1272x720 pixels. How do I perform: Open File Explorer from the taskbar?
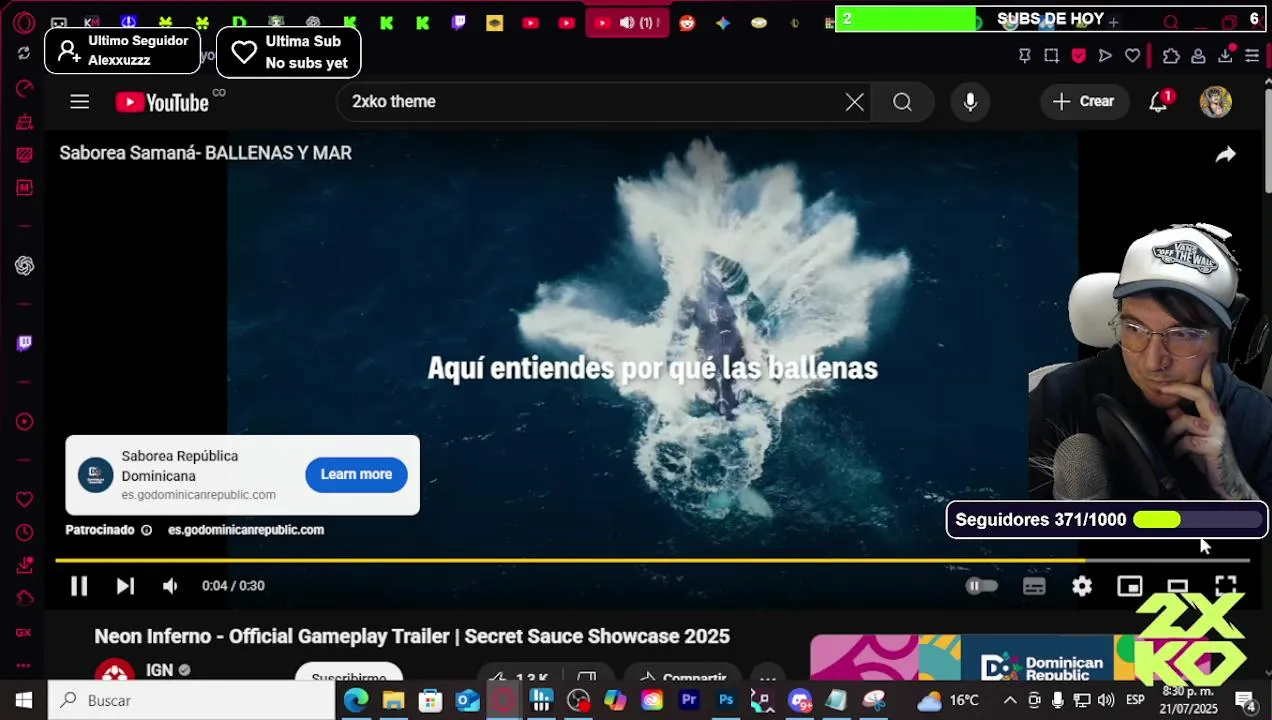(393, 701)
